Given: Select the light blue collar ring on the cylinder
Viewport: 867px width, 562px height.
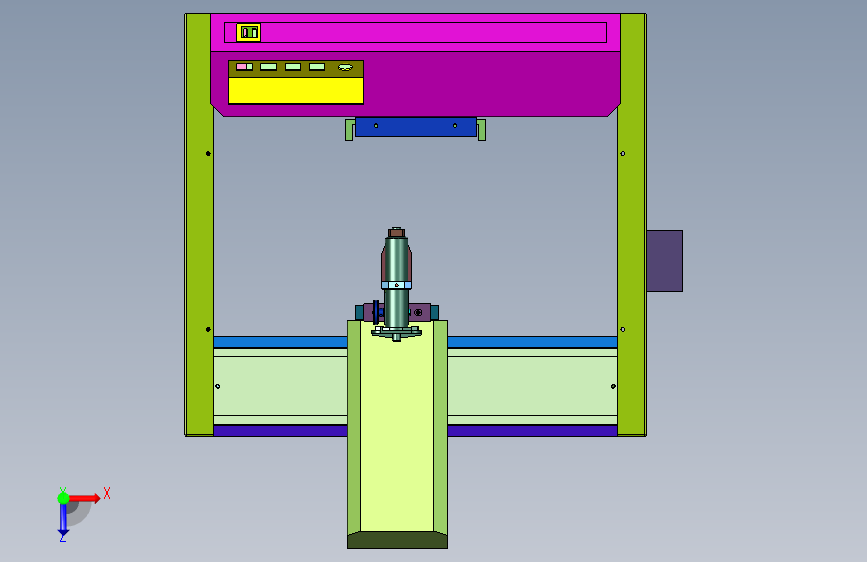Looking at the screenshot, I should point(396,285).
